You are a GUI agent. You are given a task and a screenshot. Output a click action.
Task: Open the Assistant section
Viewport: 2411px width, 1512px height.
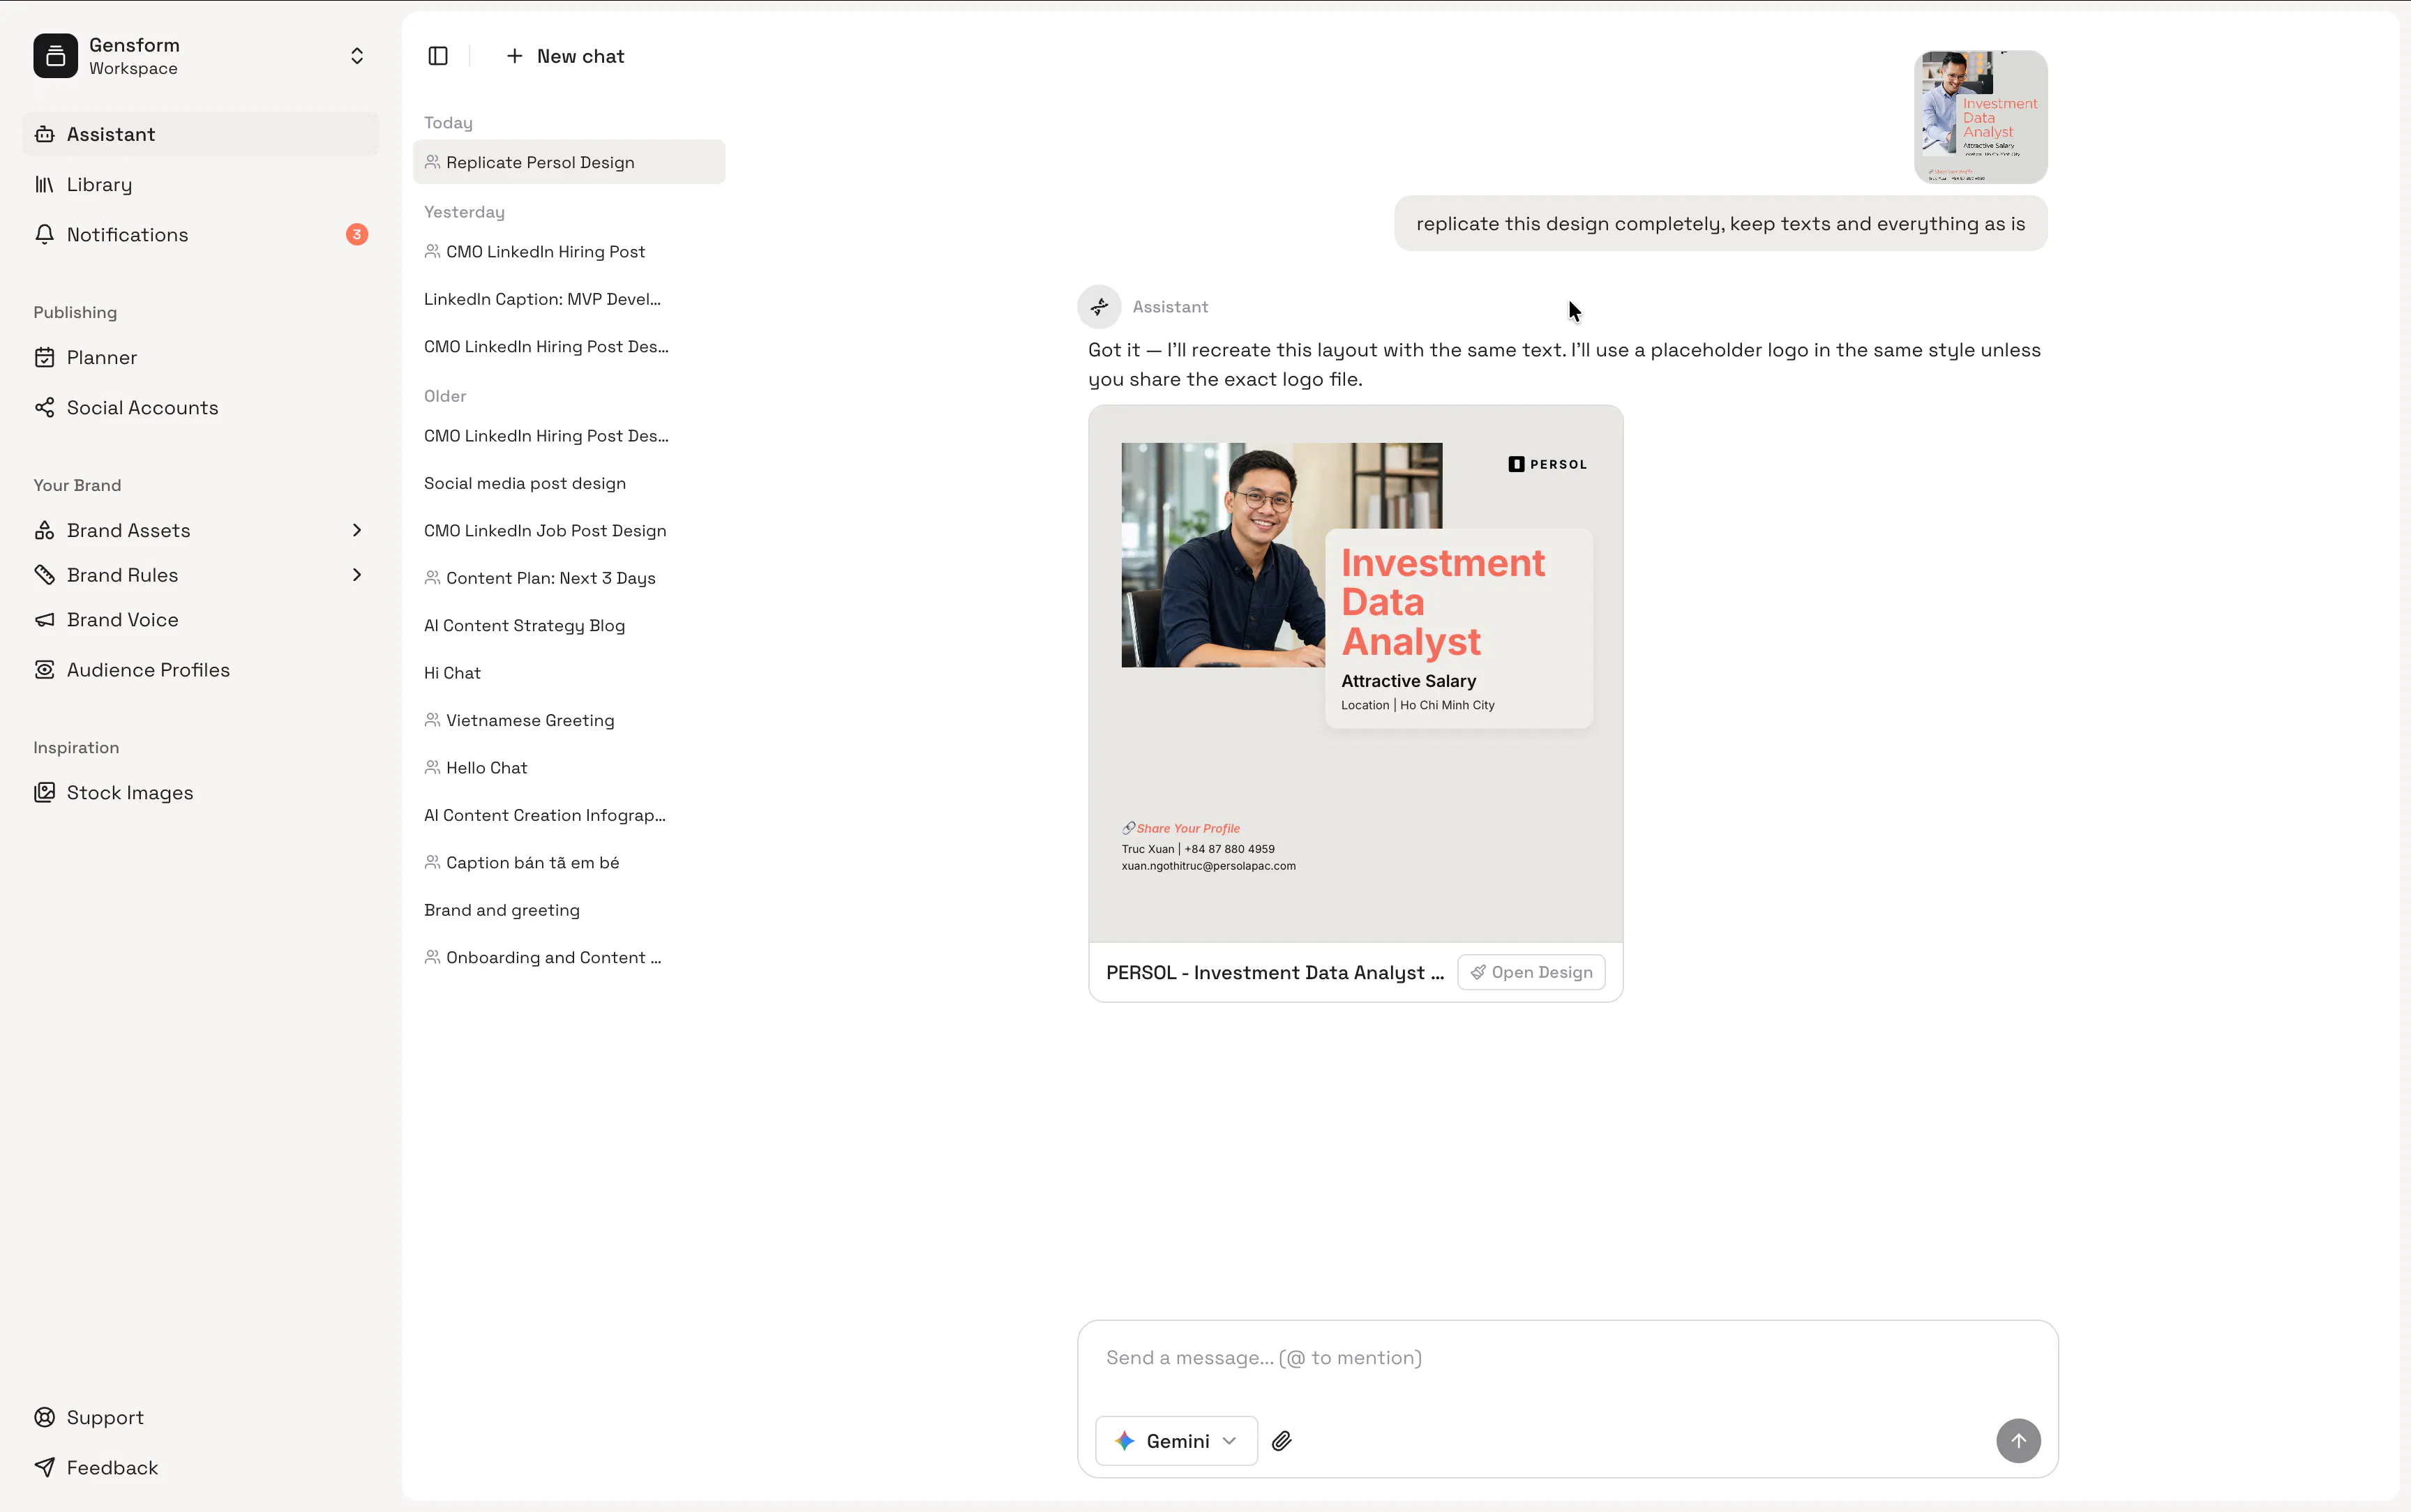point(200,134)
